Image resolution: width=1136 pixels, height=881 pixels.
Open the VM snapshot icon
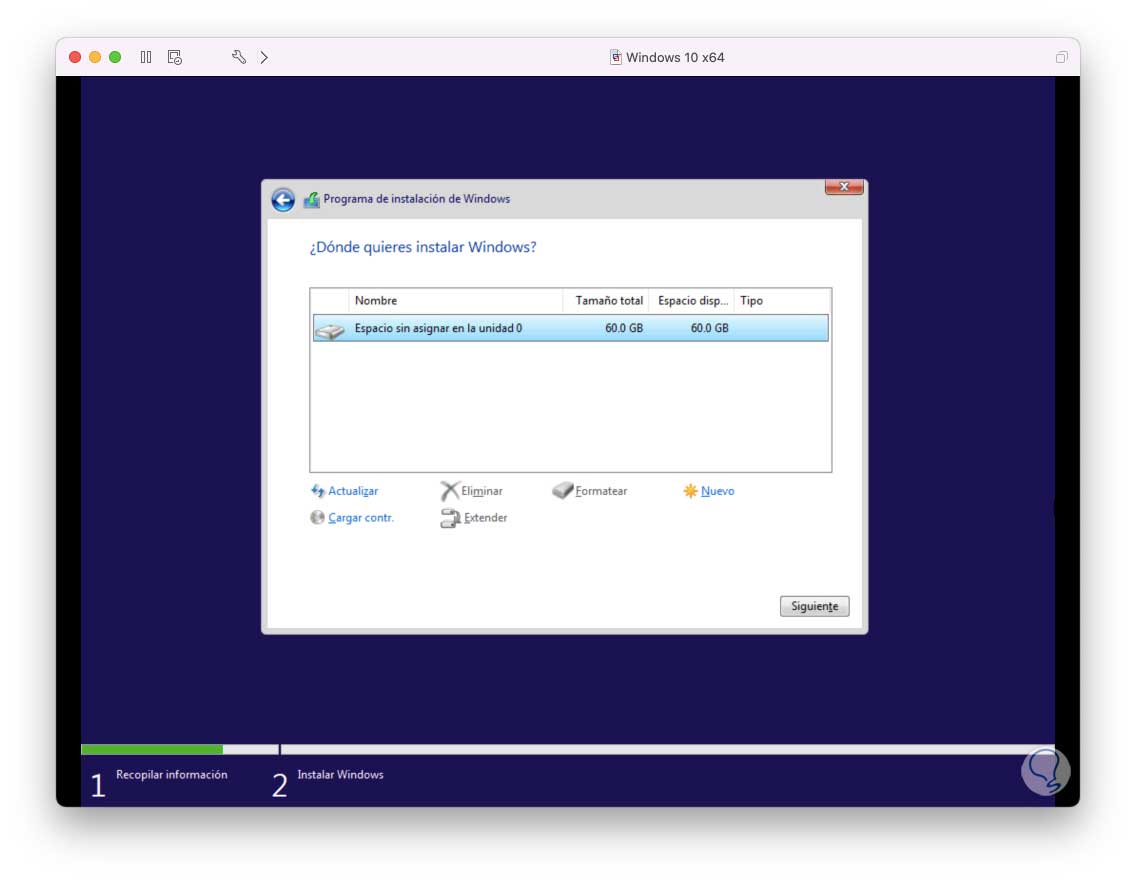pos(175,57)
